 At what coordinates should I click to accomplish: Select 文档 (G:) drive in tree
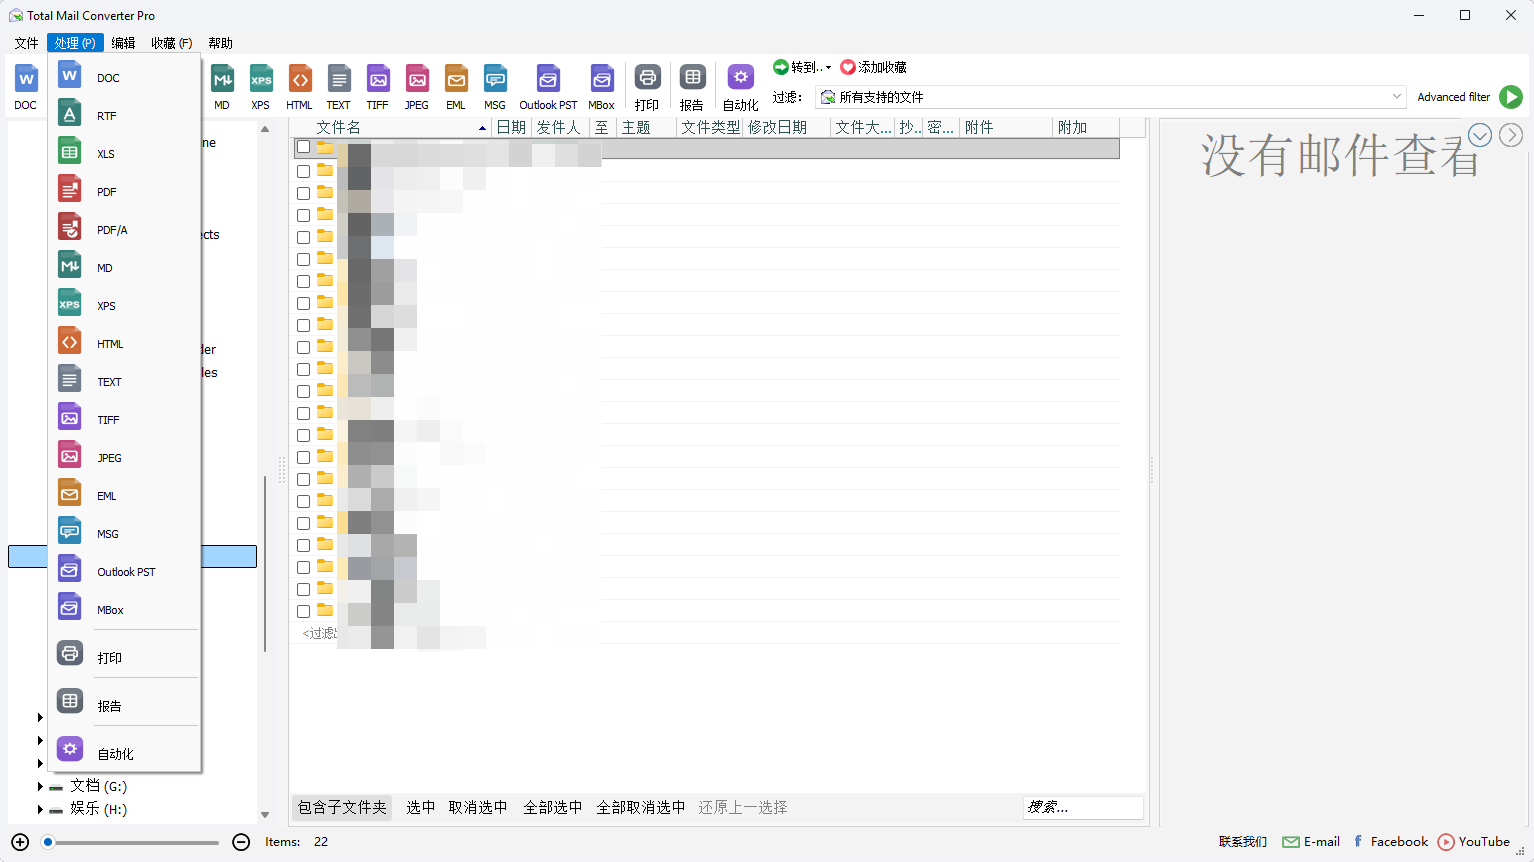(98, 786)
